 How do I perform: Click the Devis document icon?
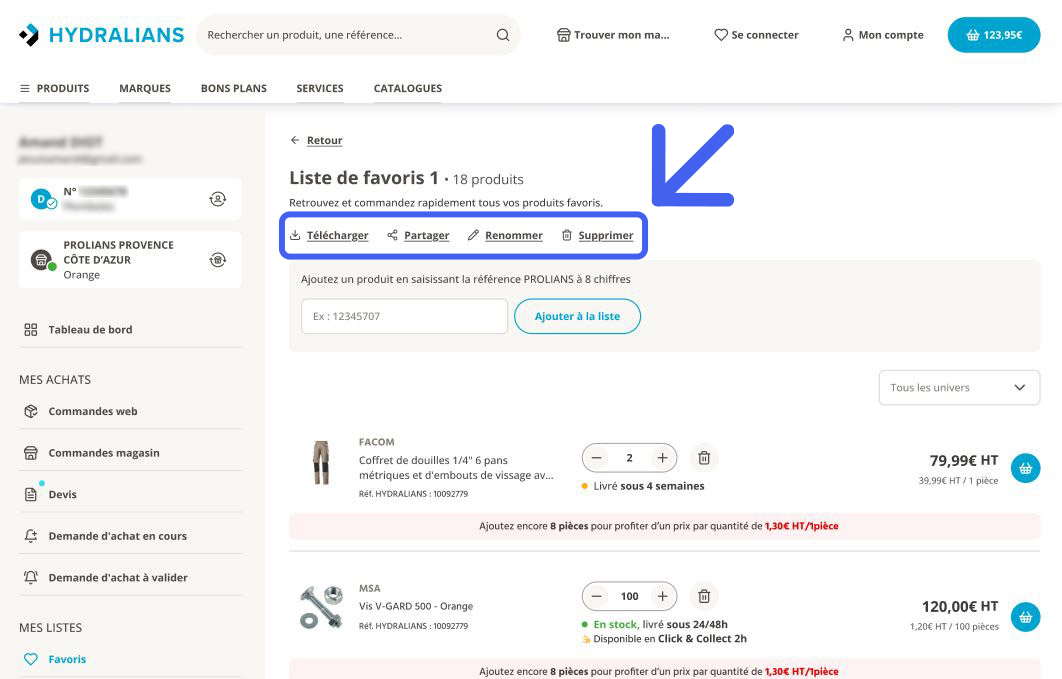pos(30,494)
